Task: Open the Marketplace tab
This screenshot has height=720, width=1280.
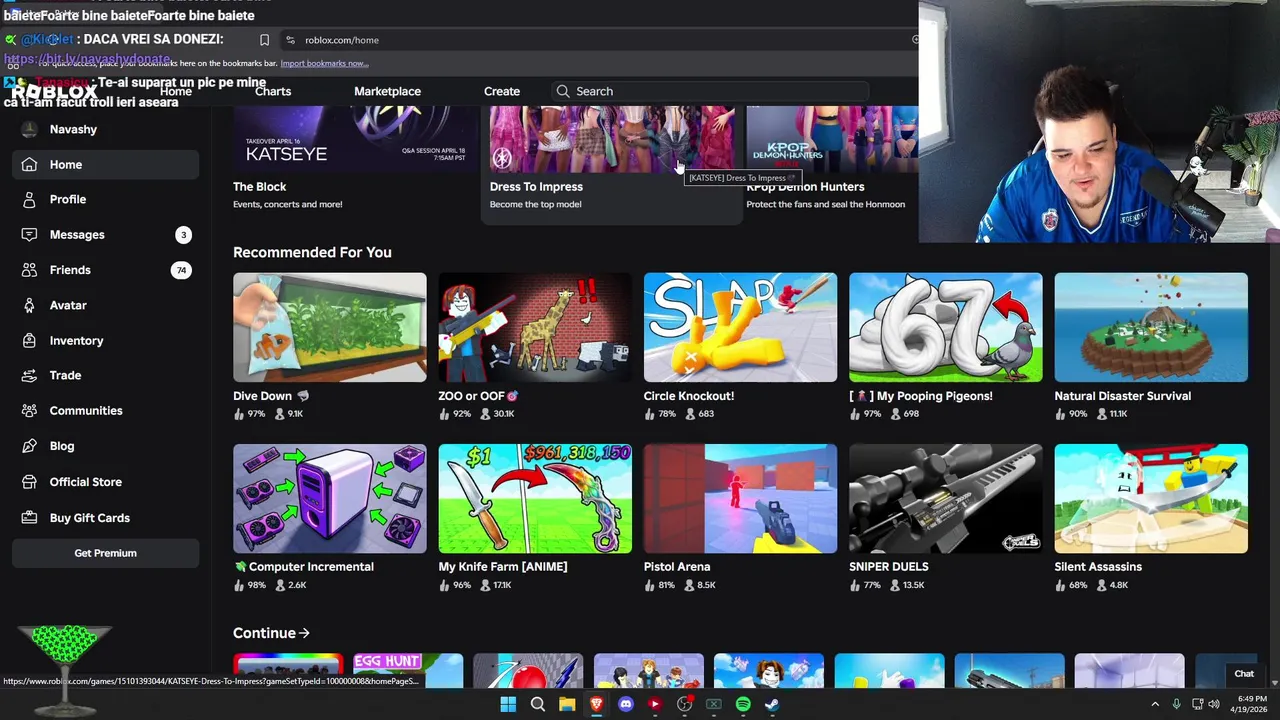Action: point(387,91)
